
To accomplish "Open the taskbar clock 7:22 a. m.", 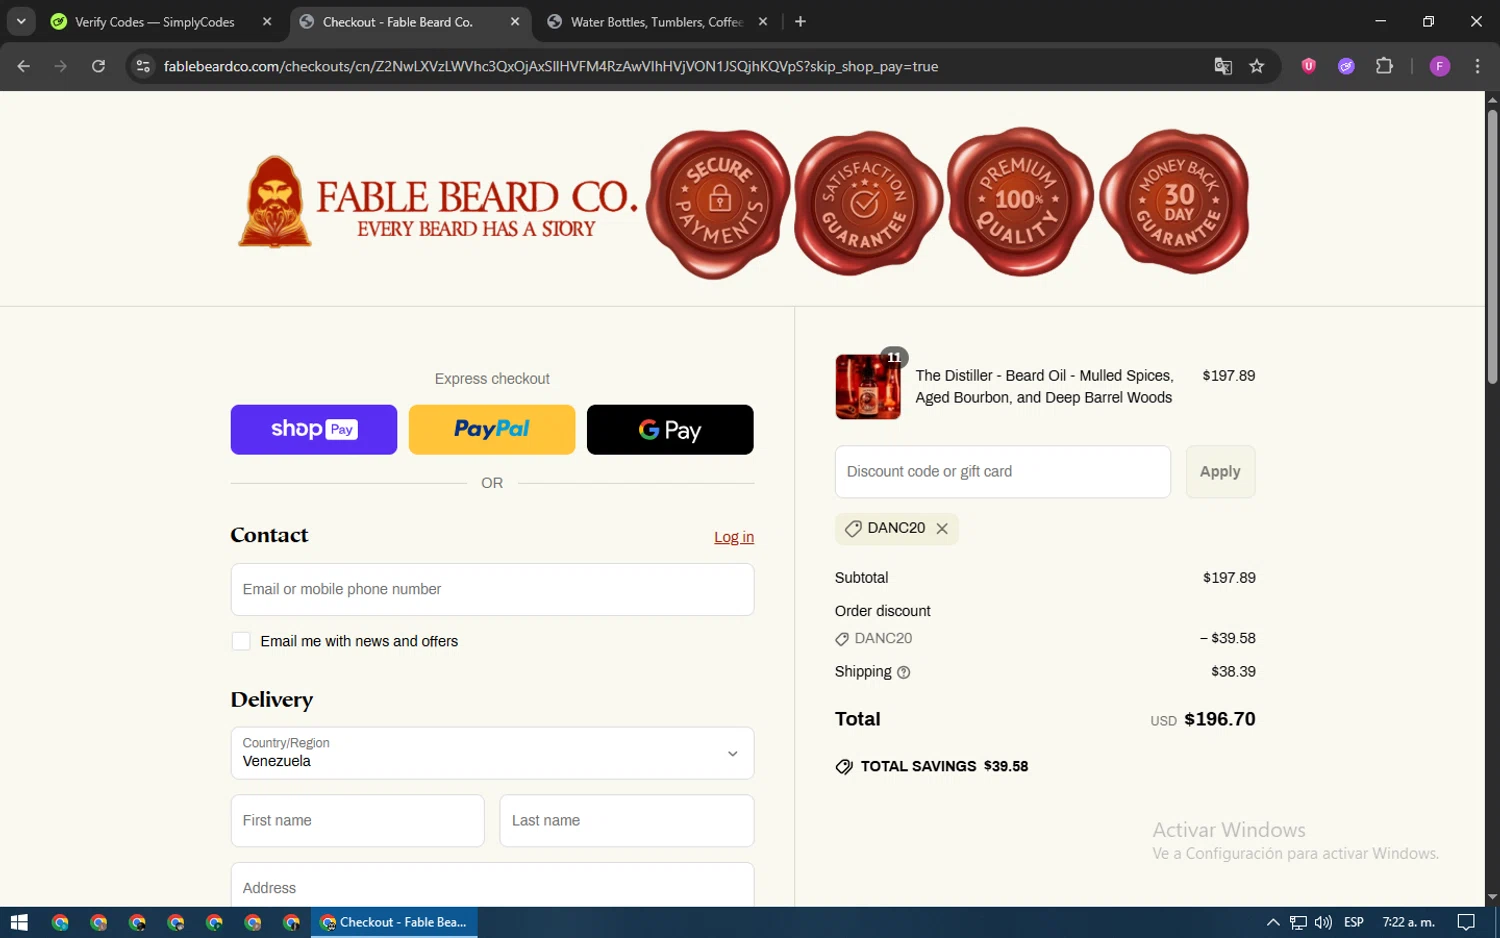I will point(1408,922).
